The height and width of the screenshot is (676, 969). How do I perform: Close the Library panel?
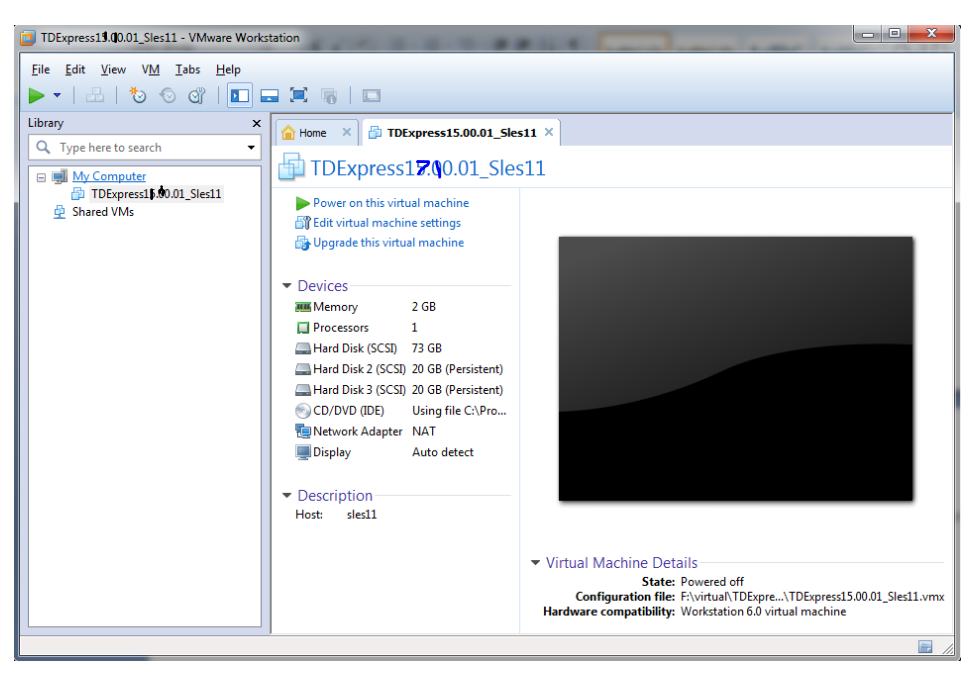256,123
